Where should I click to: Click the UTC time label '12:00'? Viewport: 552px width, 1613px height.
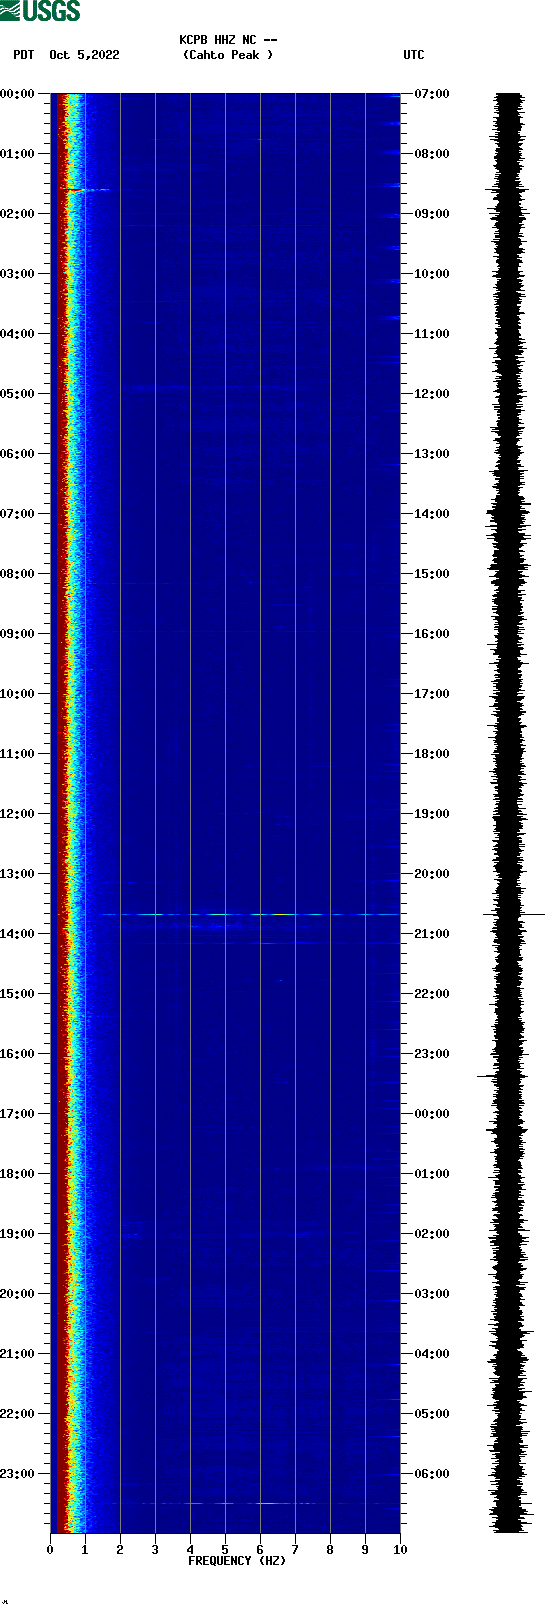tap(432, 394)
